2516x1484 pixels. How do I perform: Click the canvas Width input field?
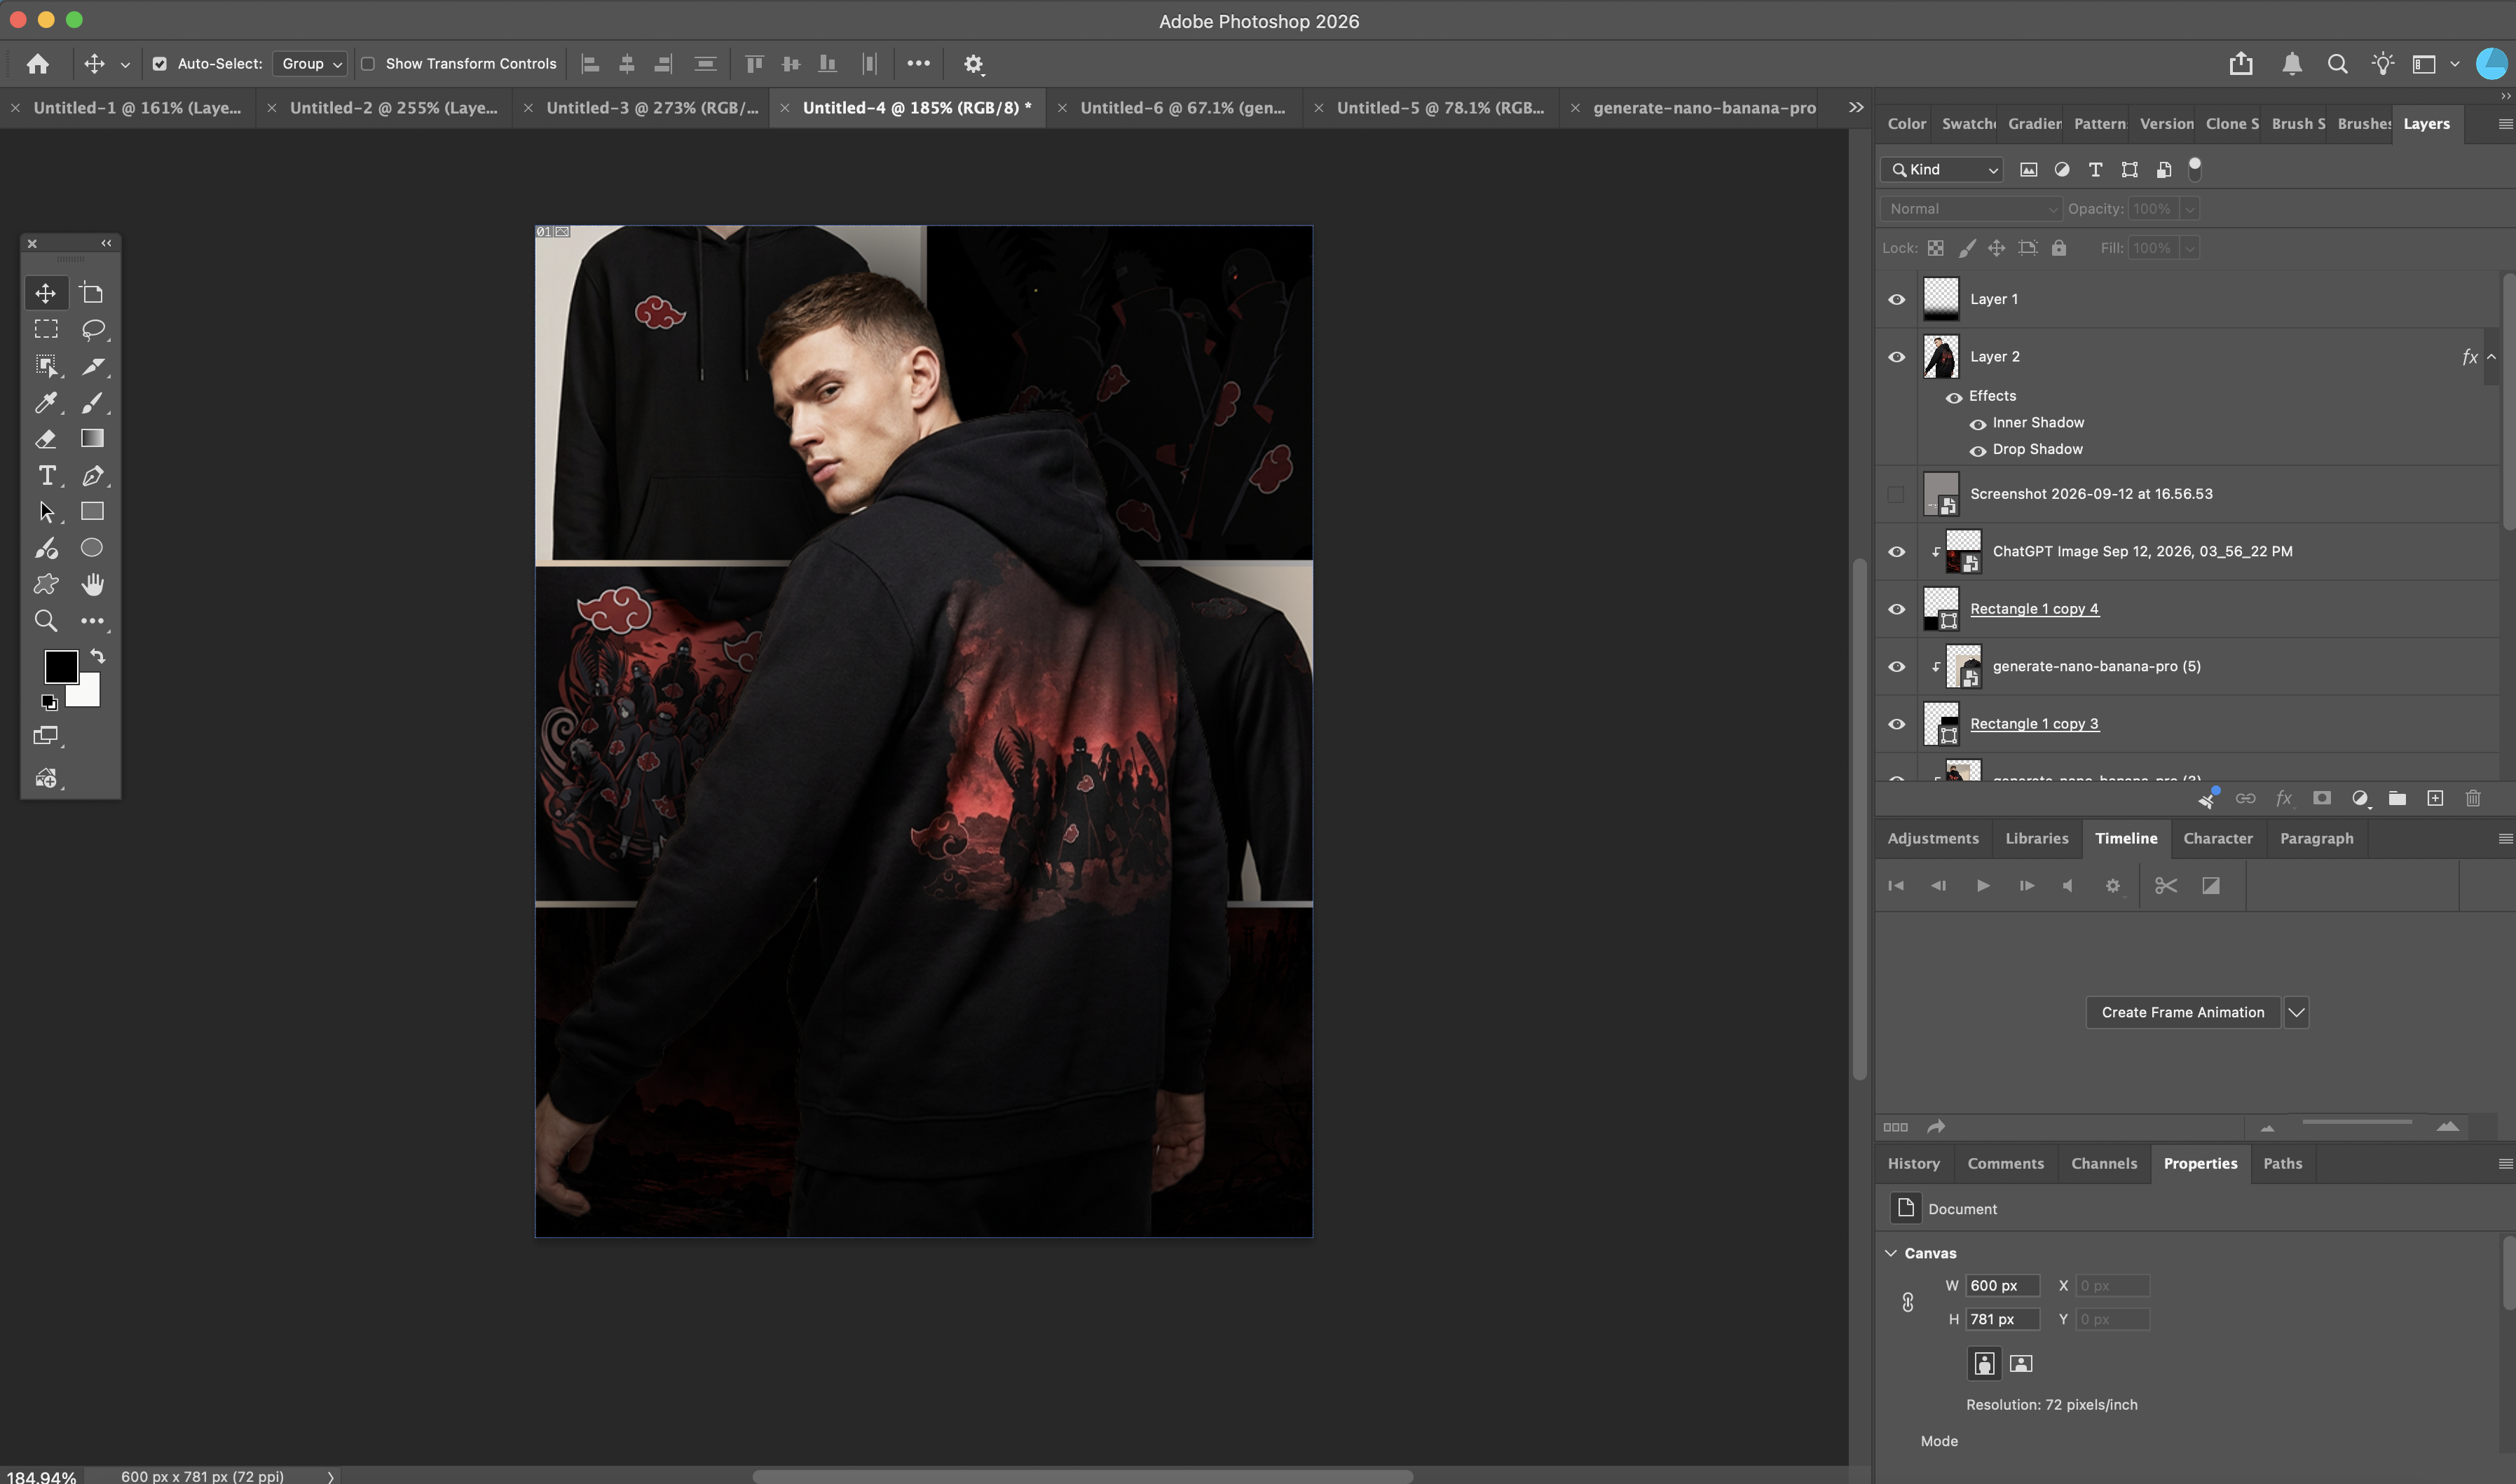2002,1286
